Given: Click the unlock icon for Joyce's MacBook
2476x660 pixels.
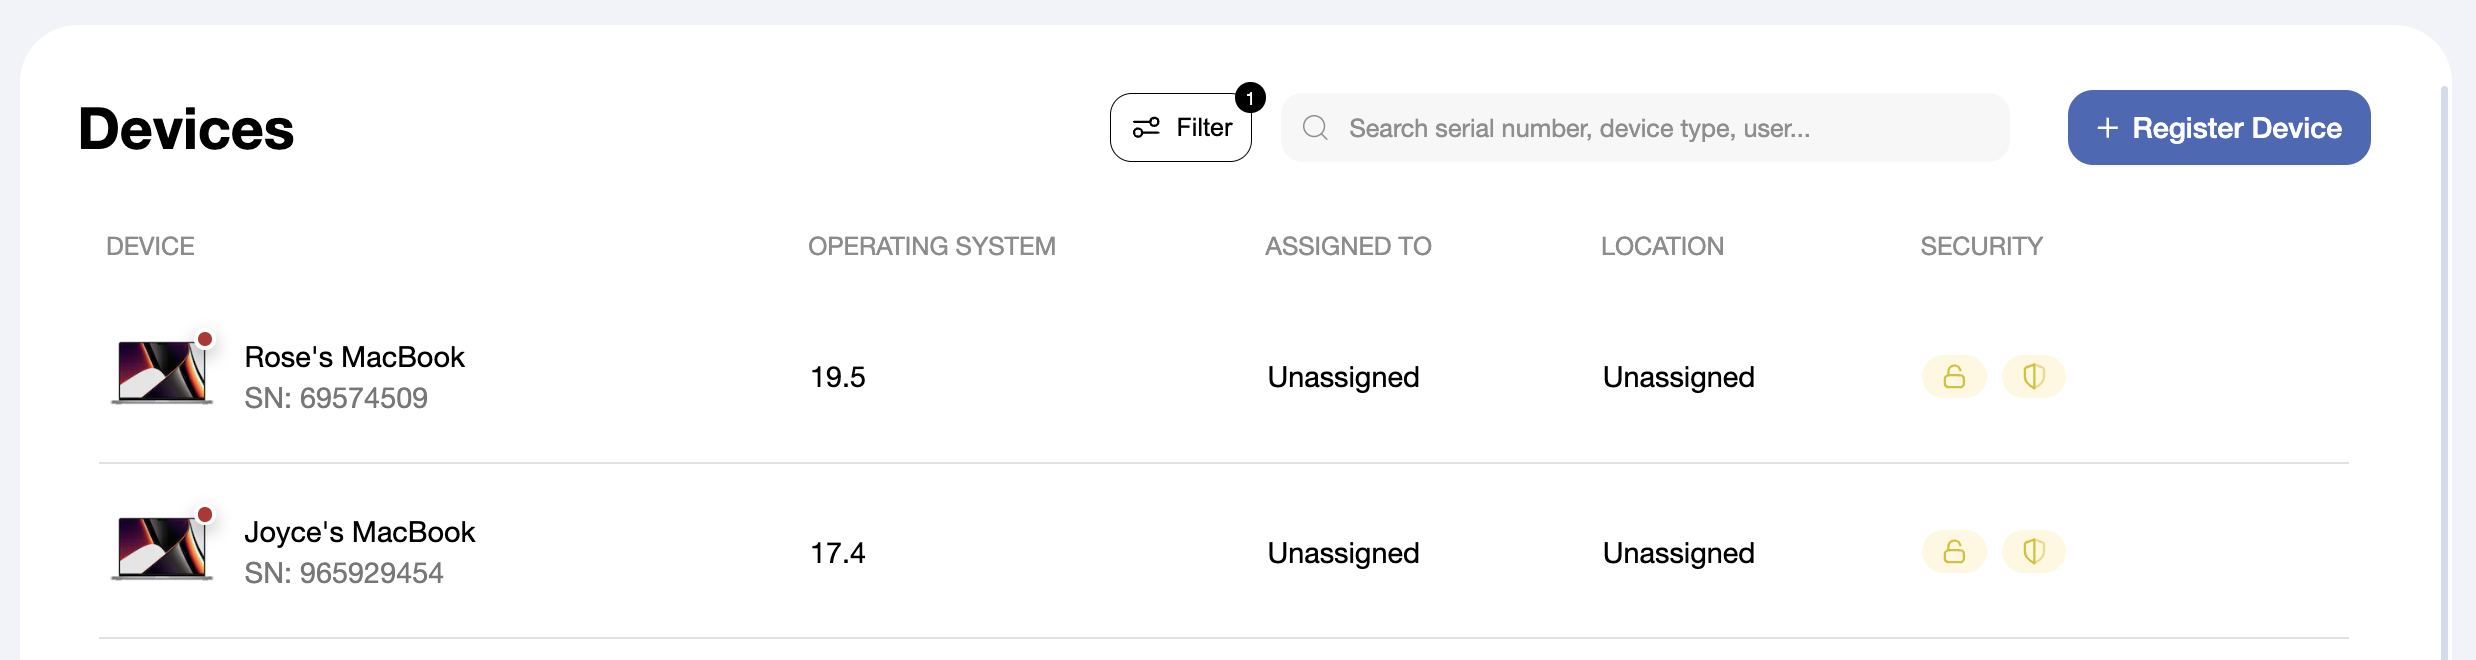Looking at the screenshot, I should 1954,552.
